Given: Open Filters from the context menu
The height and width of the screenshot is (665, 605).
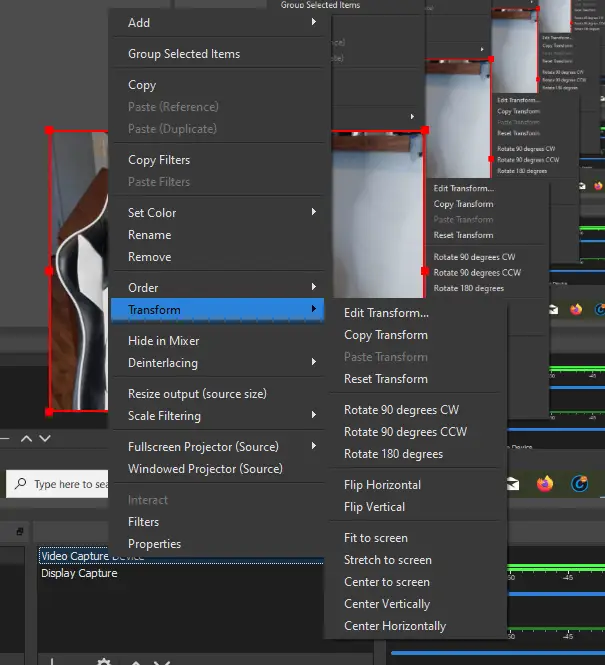Looking at the screenshot, I should 217,522.
